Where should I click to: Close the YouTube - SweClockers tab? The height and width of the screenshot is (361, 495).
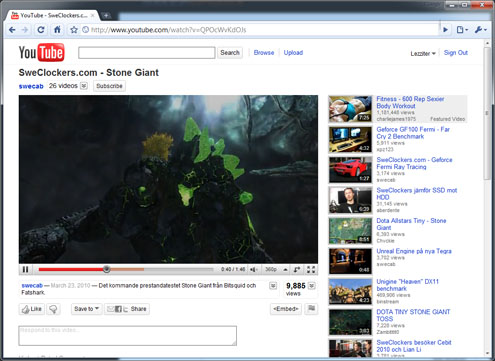93,15
